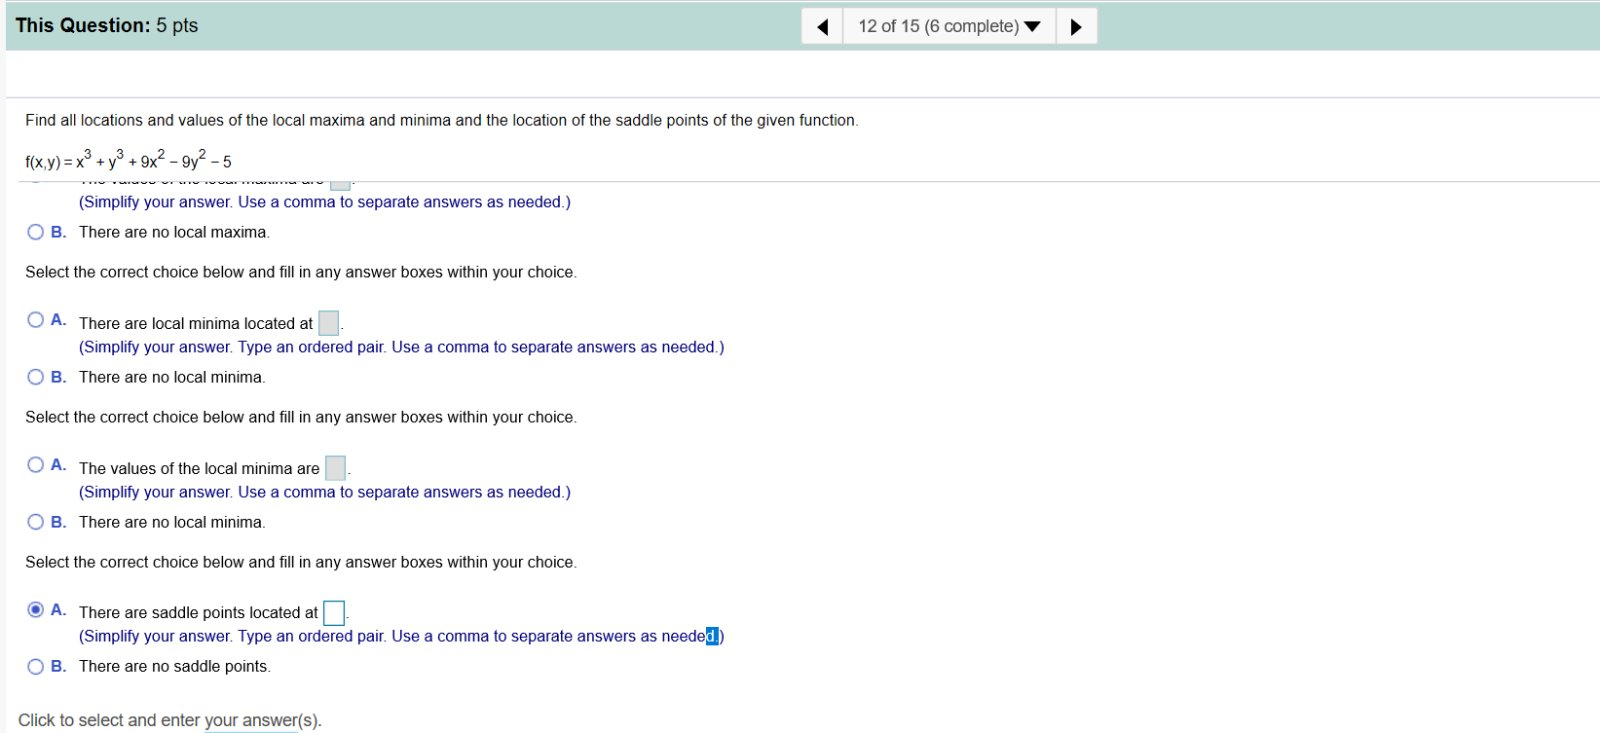Select option B below the local minima locations choice

point(36,377)
